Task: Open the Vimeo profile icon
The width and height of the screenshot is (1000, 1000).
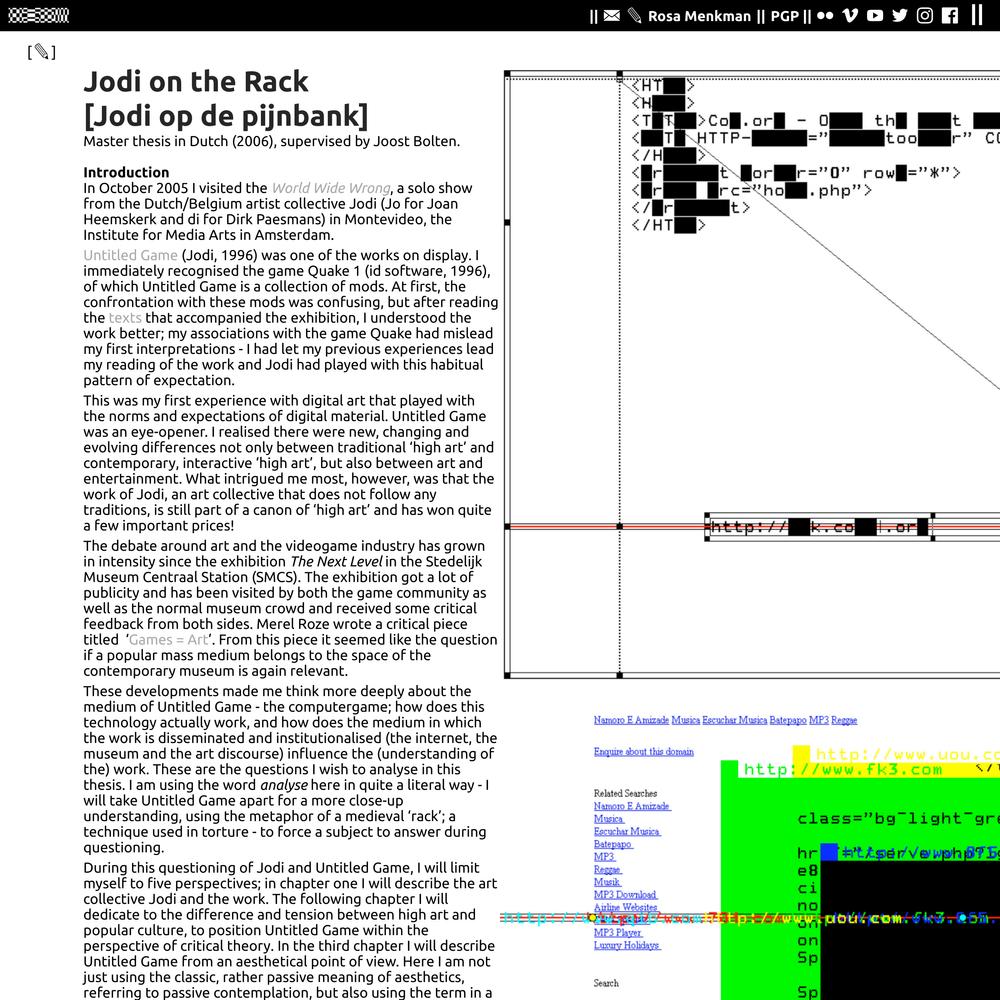Action: 849,15
